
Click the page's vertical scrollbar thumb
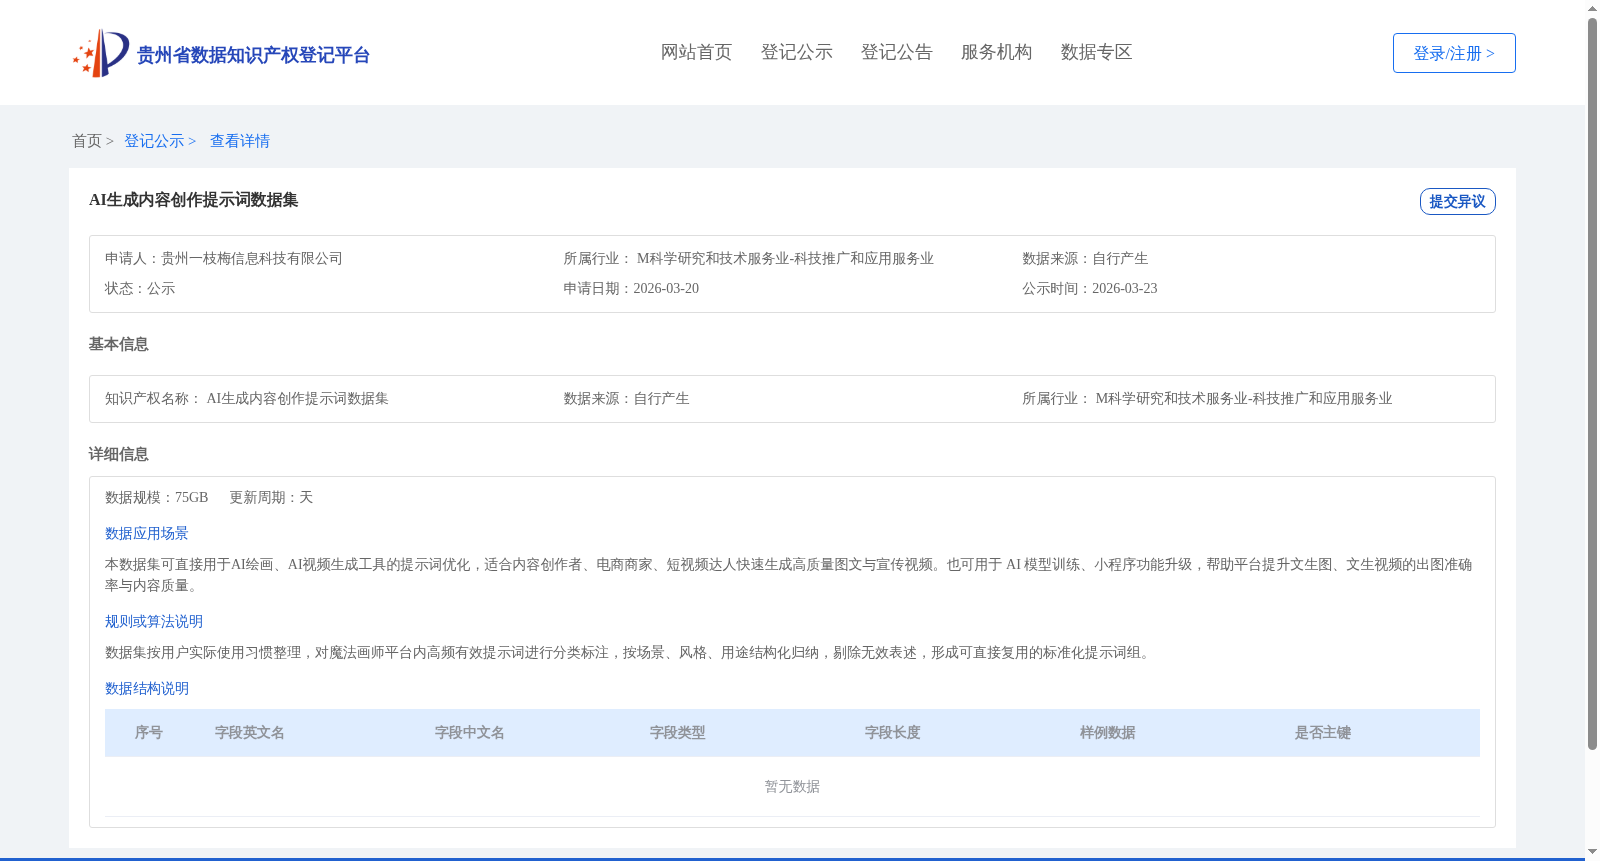pos(1592,385)
